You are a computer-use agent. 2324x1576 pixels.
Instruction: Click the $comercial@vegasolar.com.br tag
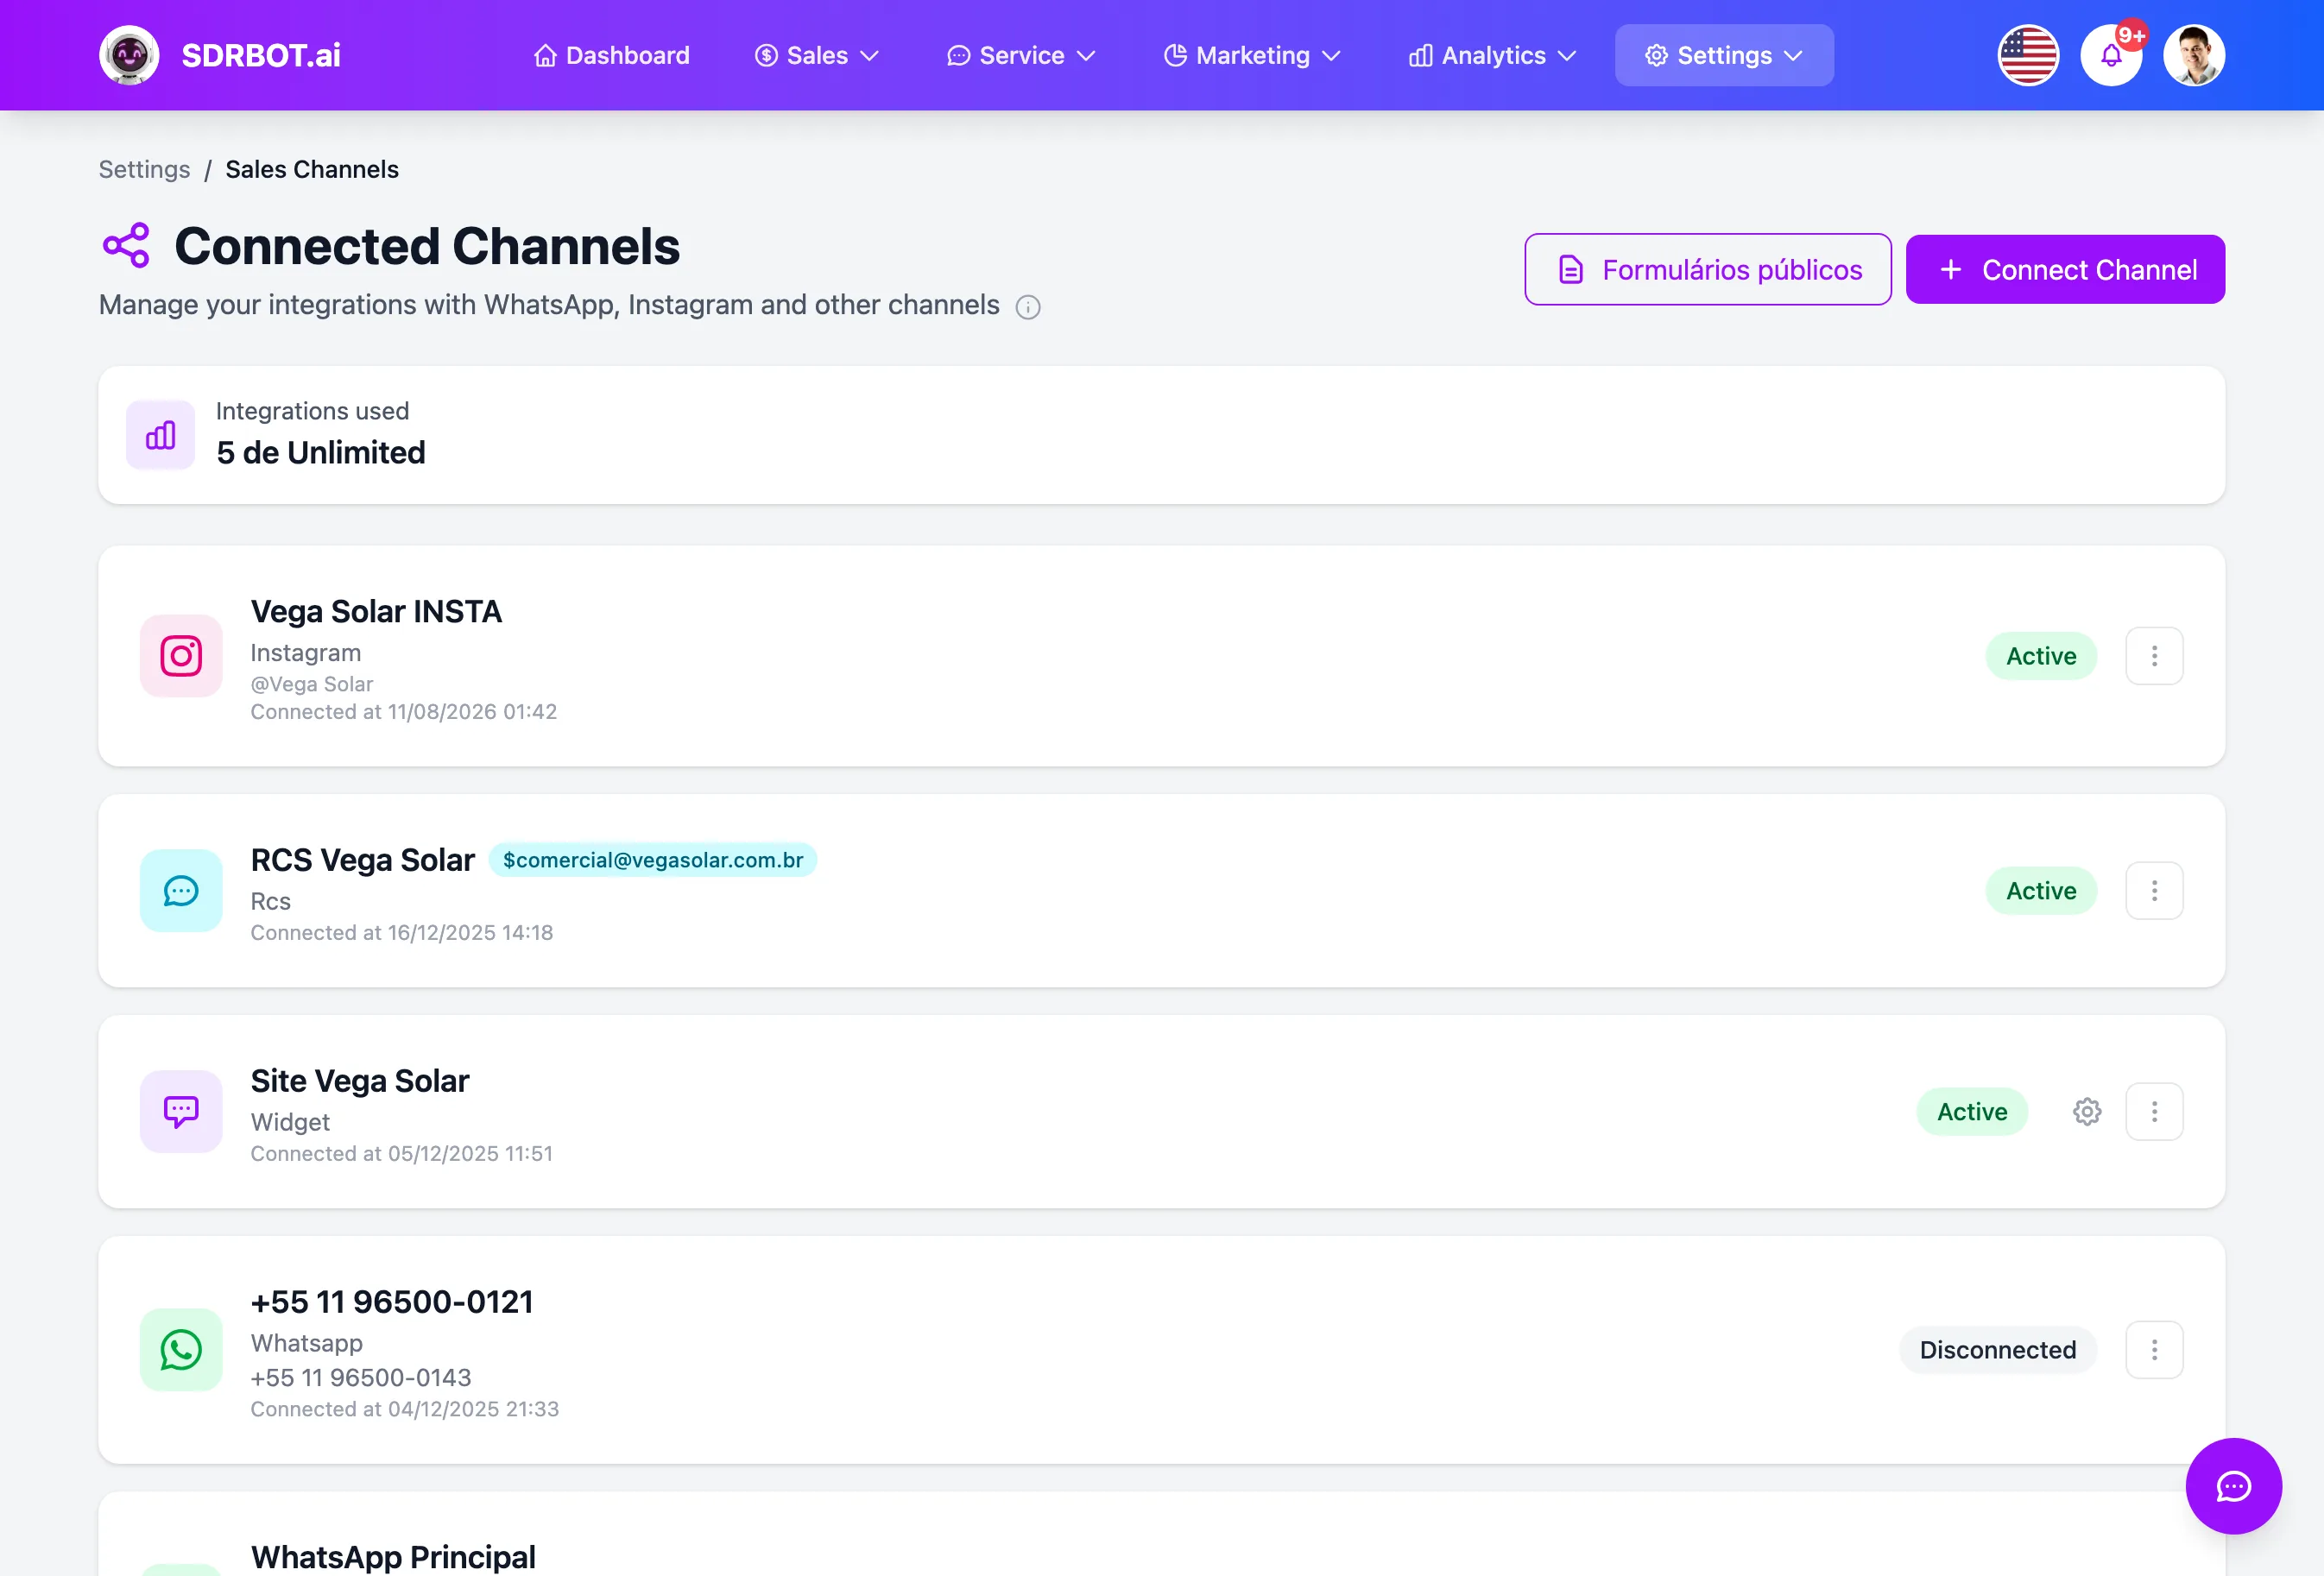click(653, 860)
